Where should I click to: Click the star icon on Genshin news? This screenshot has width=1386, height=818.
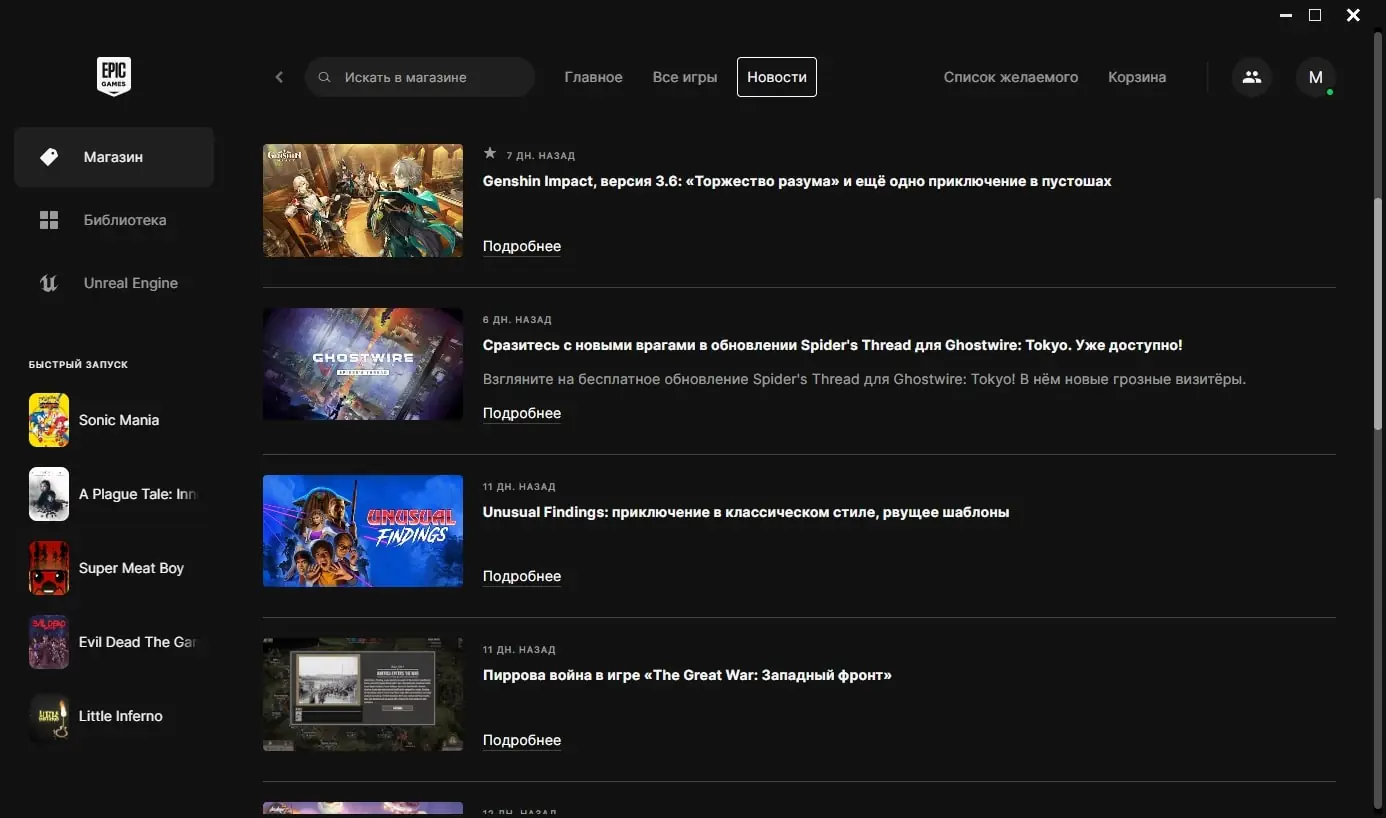pyautogui.click(x=490, y=154)
